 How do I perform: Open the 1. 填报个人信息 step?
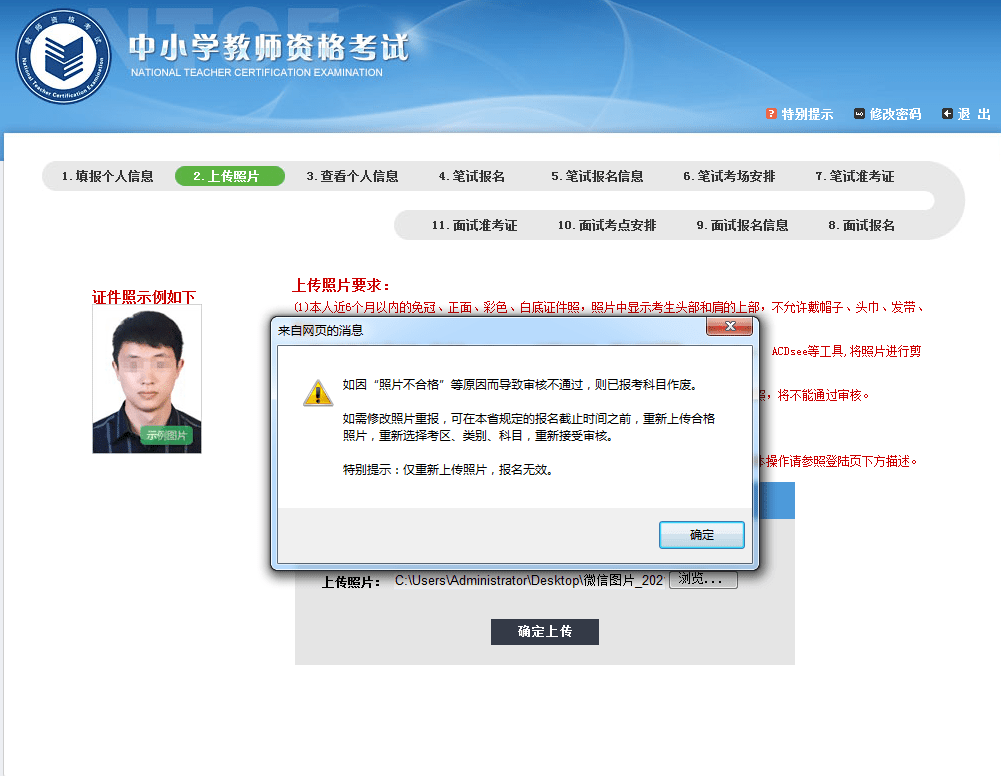(x=106, y=176)
